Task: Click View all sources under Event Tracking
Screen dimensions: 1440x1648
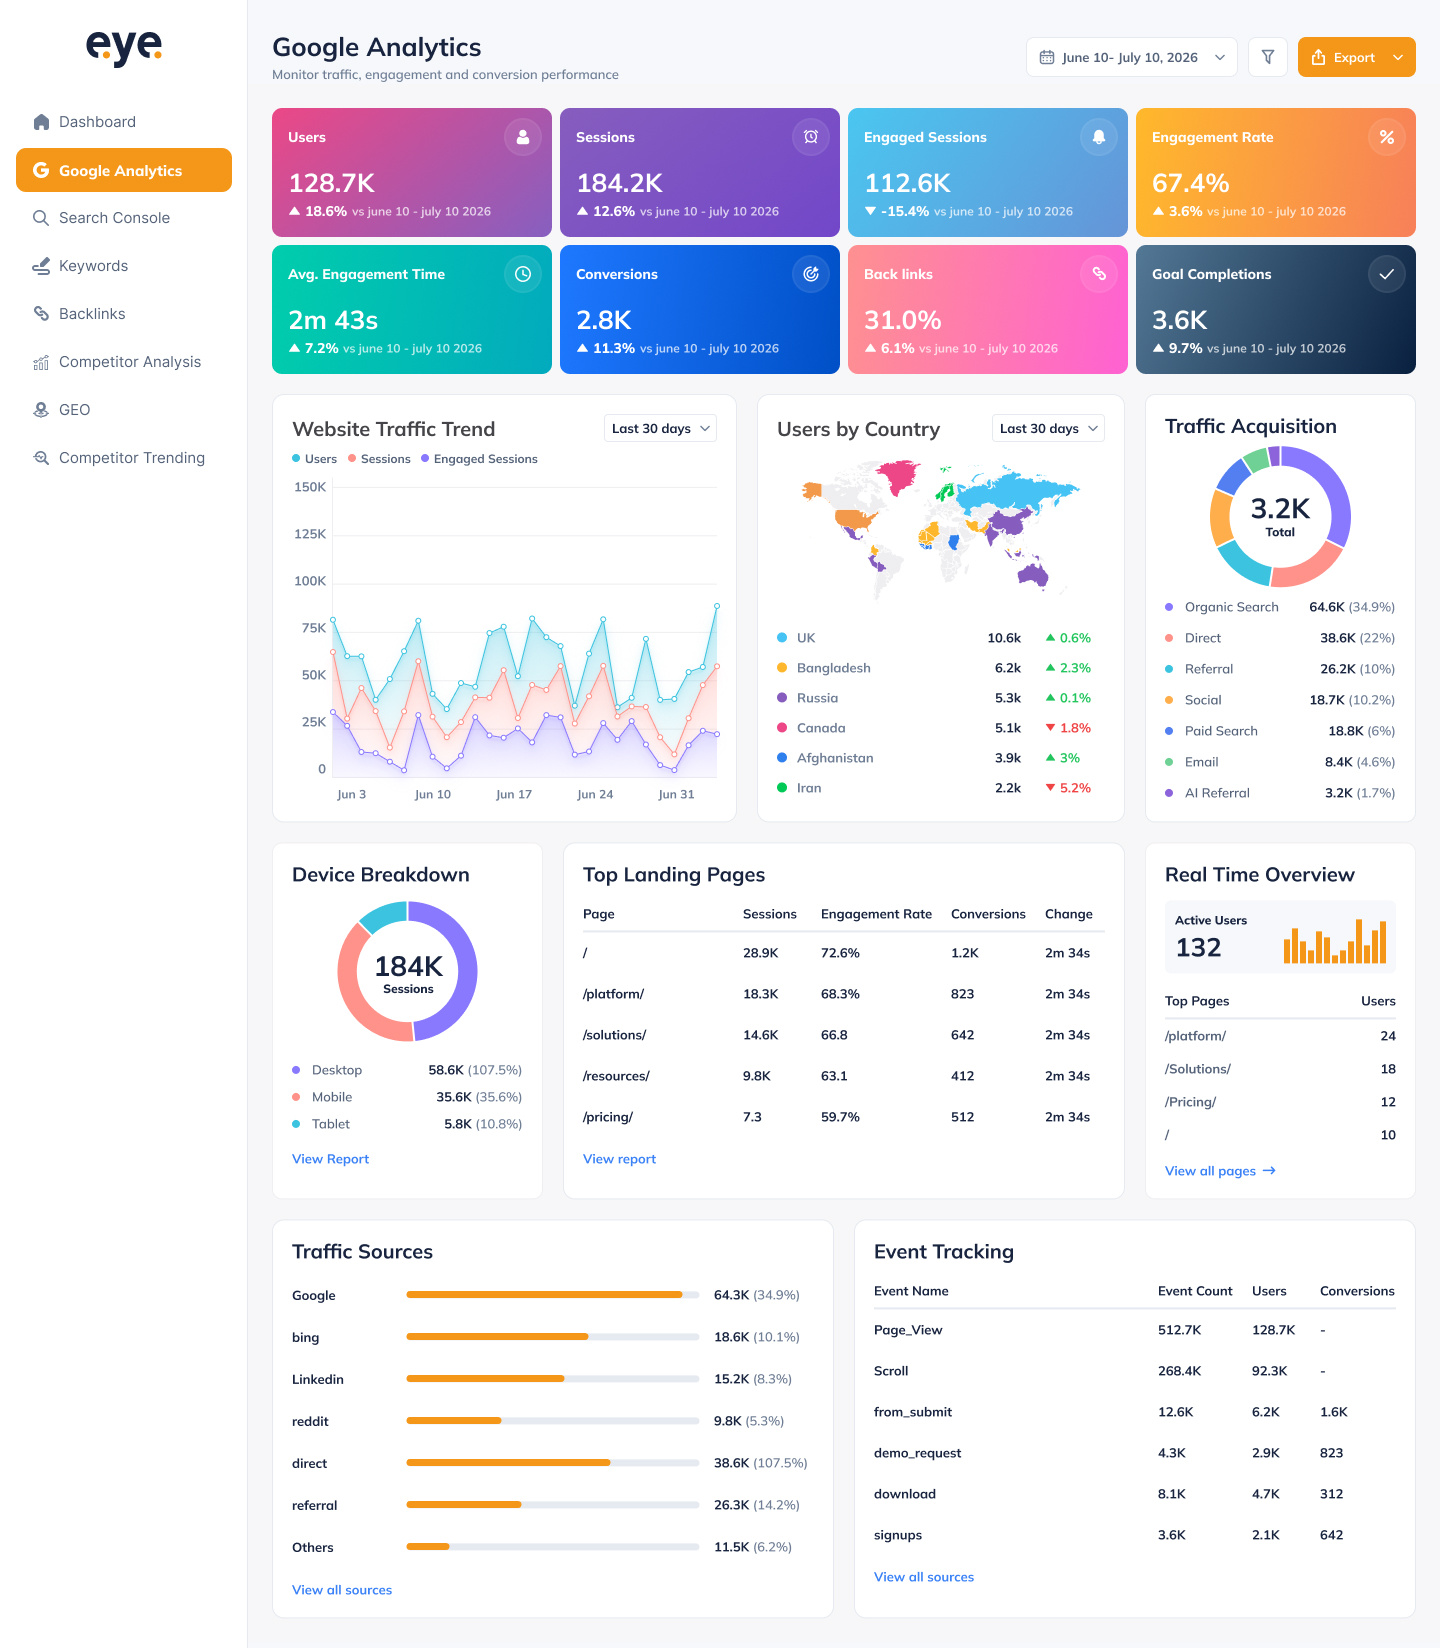Action: (924, 1577)
